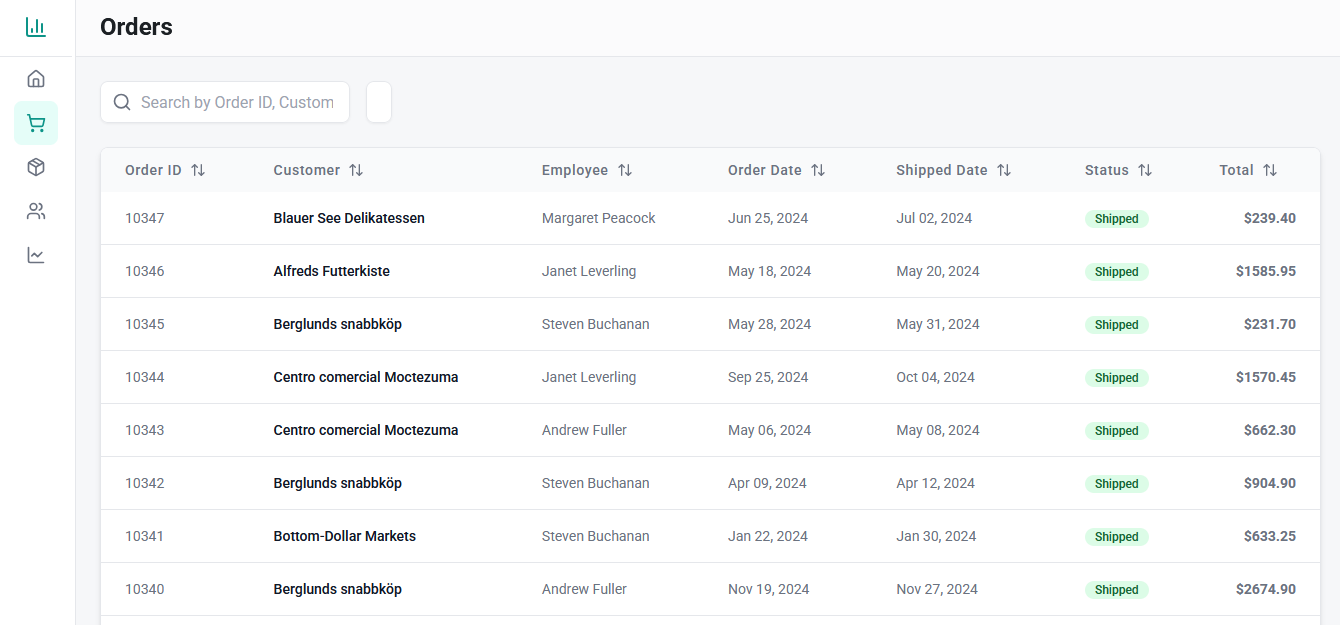Open Alfreds Futterkiste customer link

coord(331,271)
